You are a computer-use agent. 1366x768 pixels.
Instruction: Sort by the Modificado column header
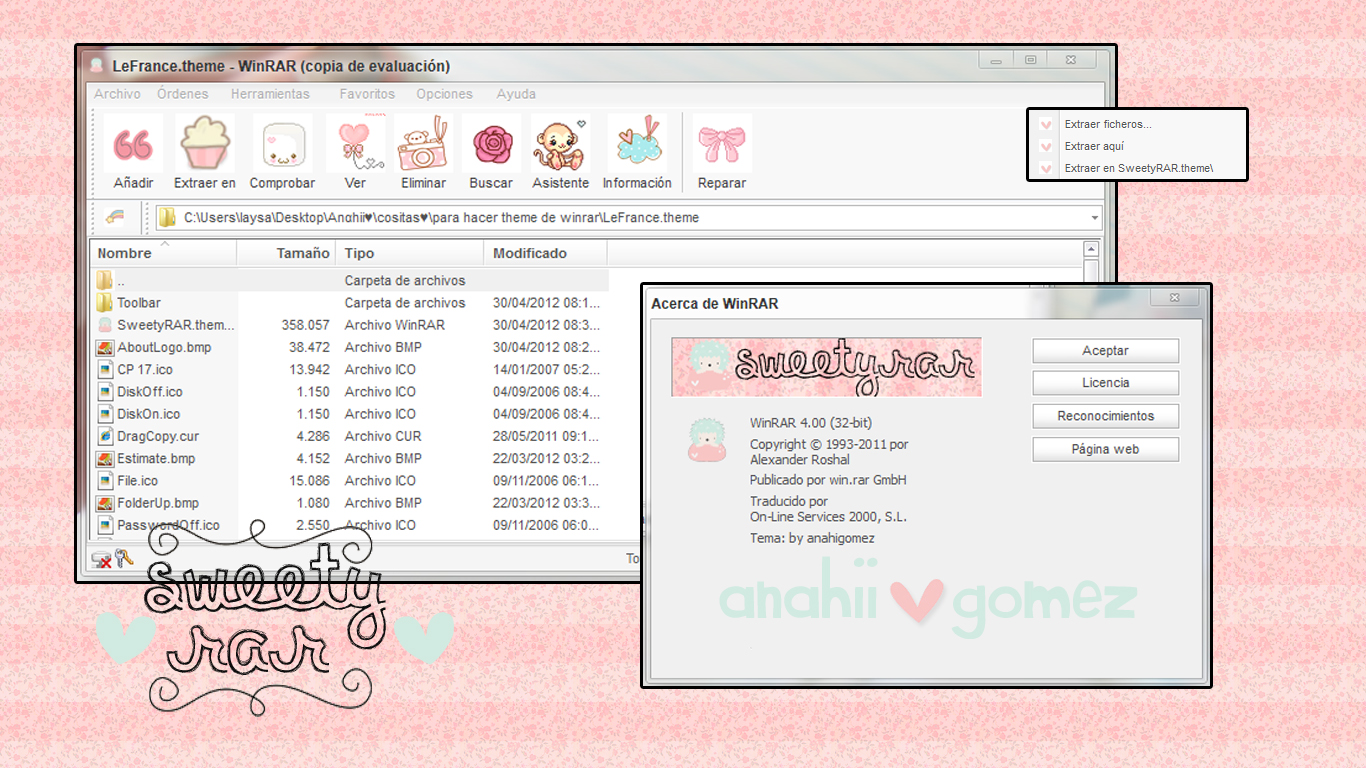point(546,253)
